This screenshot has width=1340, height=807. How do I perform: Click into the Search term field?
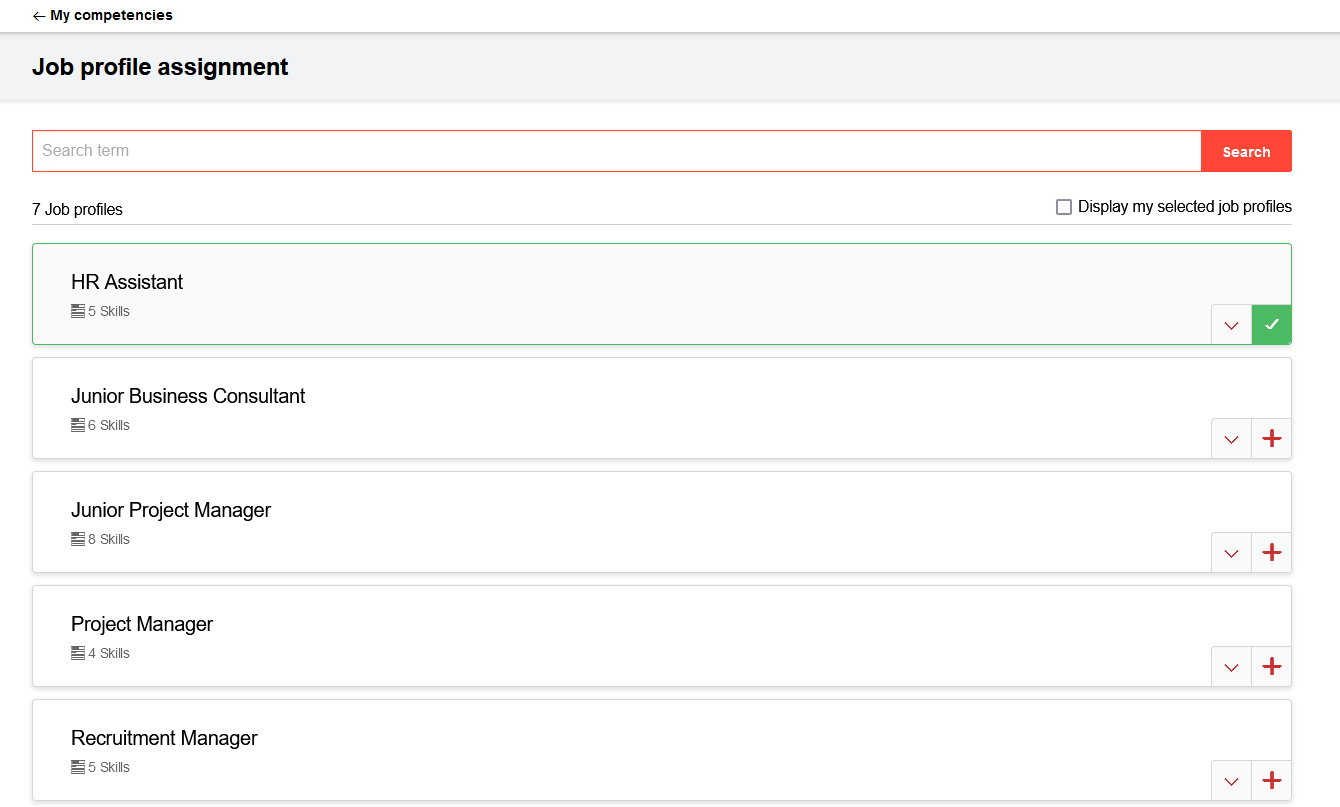tap(616, 151)
